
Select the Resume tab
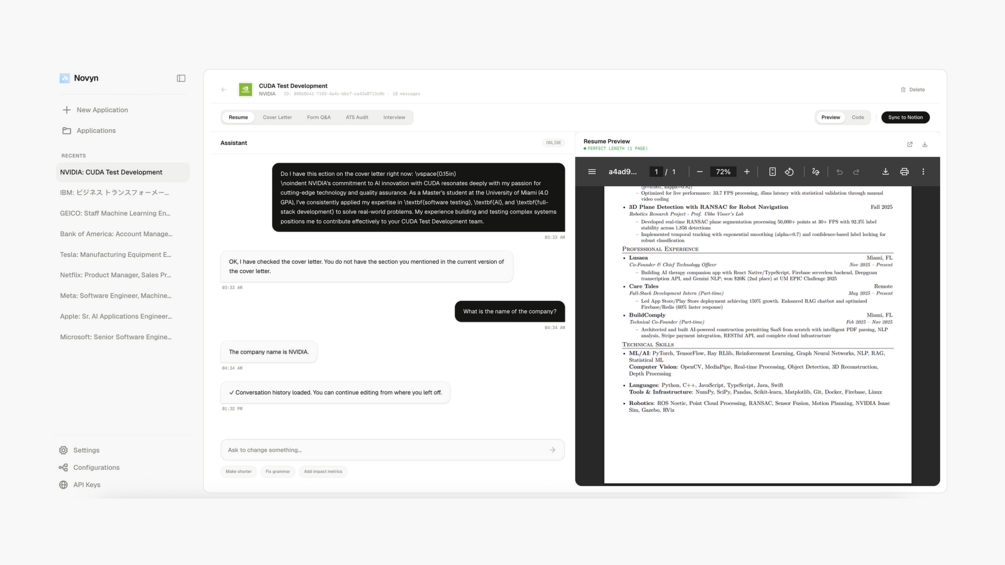[x=238, y=117]
